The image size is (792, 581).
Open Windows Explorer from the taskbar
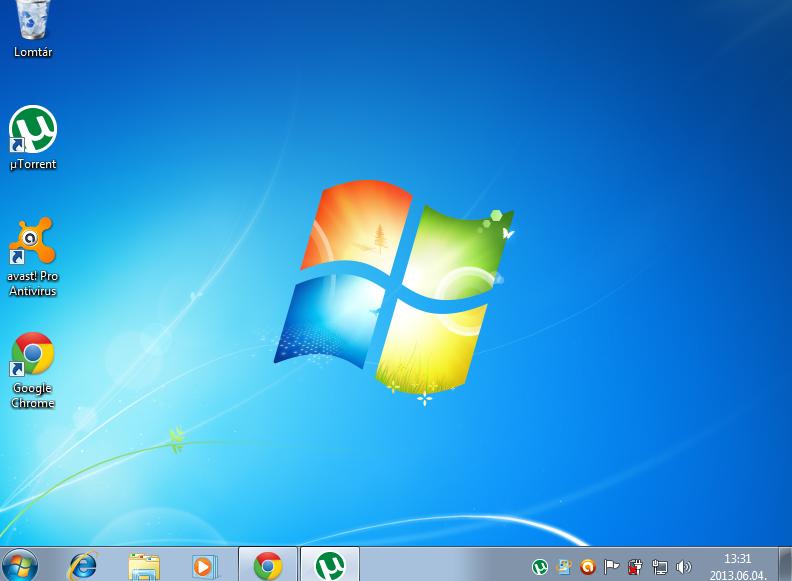(x=144, y=566)
